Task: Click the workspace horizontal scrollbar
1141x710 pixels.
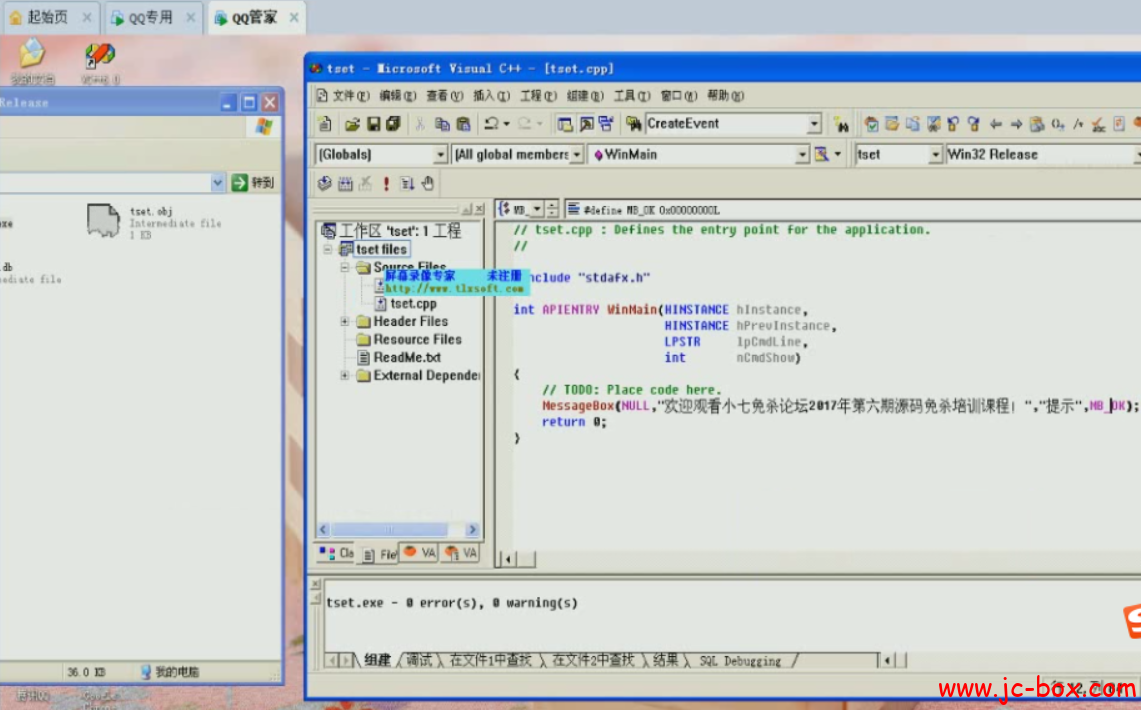Action: click(x=397, y=530)
